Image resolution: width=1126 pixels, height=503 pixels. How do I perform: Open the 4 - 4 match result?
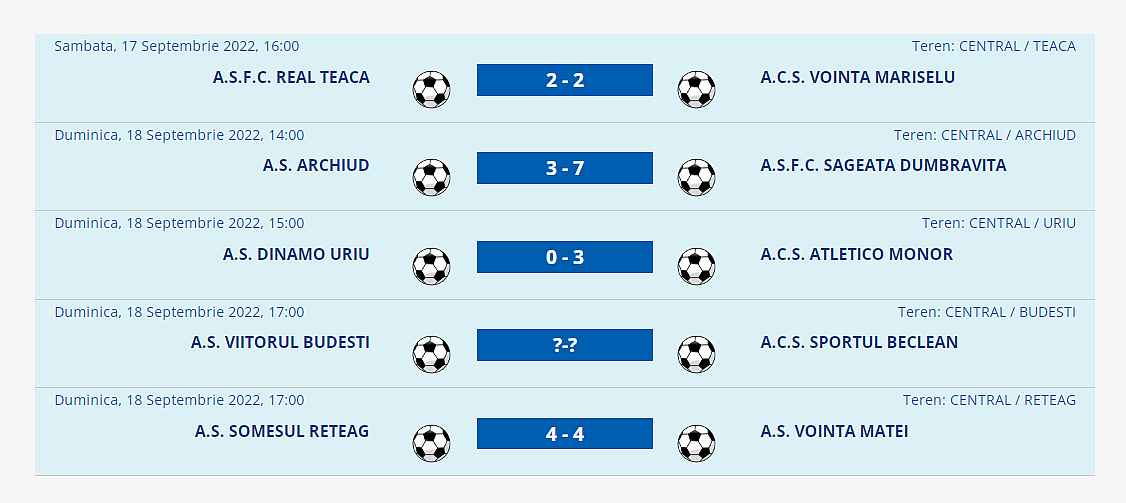click(x=564, y=434)
